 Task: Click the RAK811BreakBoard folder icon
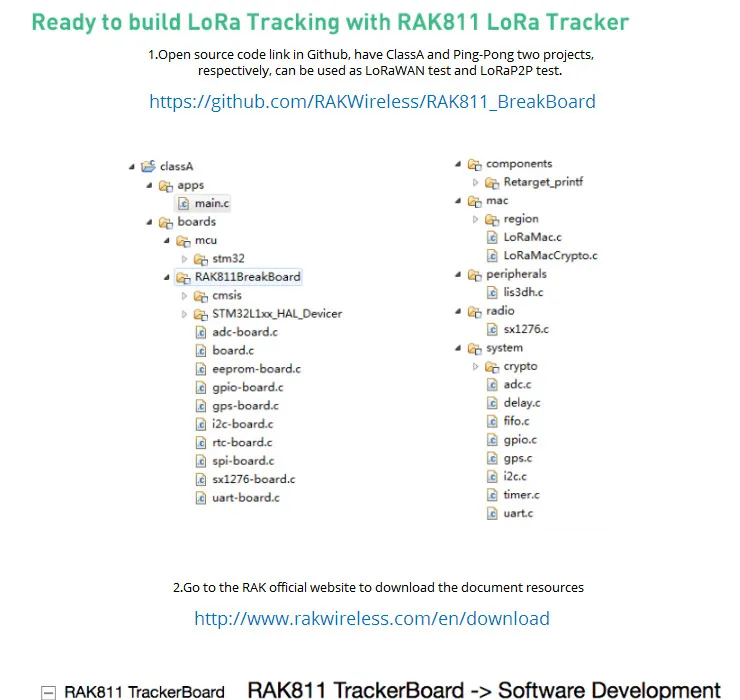click(x=183, y=278)
